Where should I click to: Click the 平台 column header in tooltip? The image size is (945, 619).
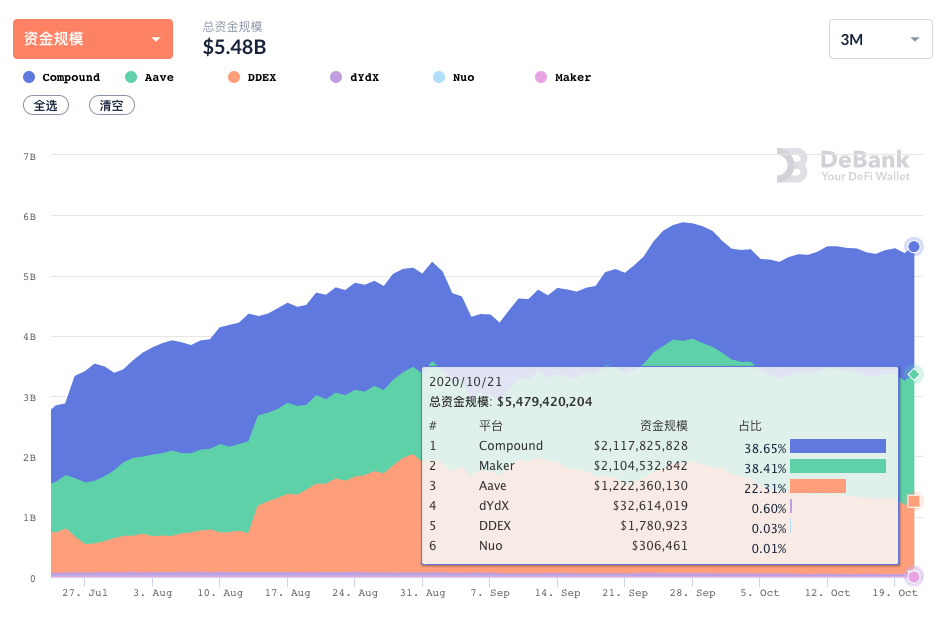(491, 426)
